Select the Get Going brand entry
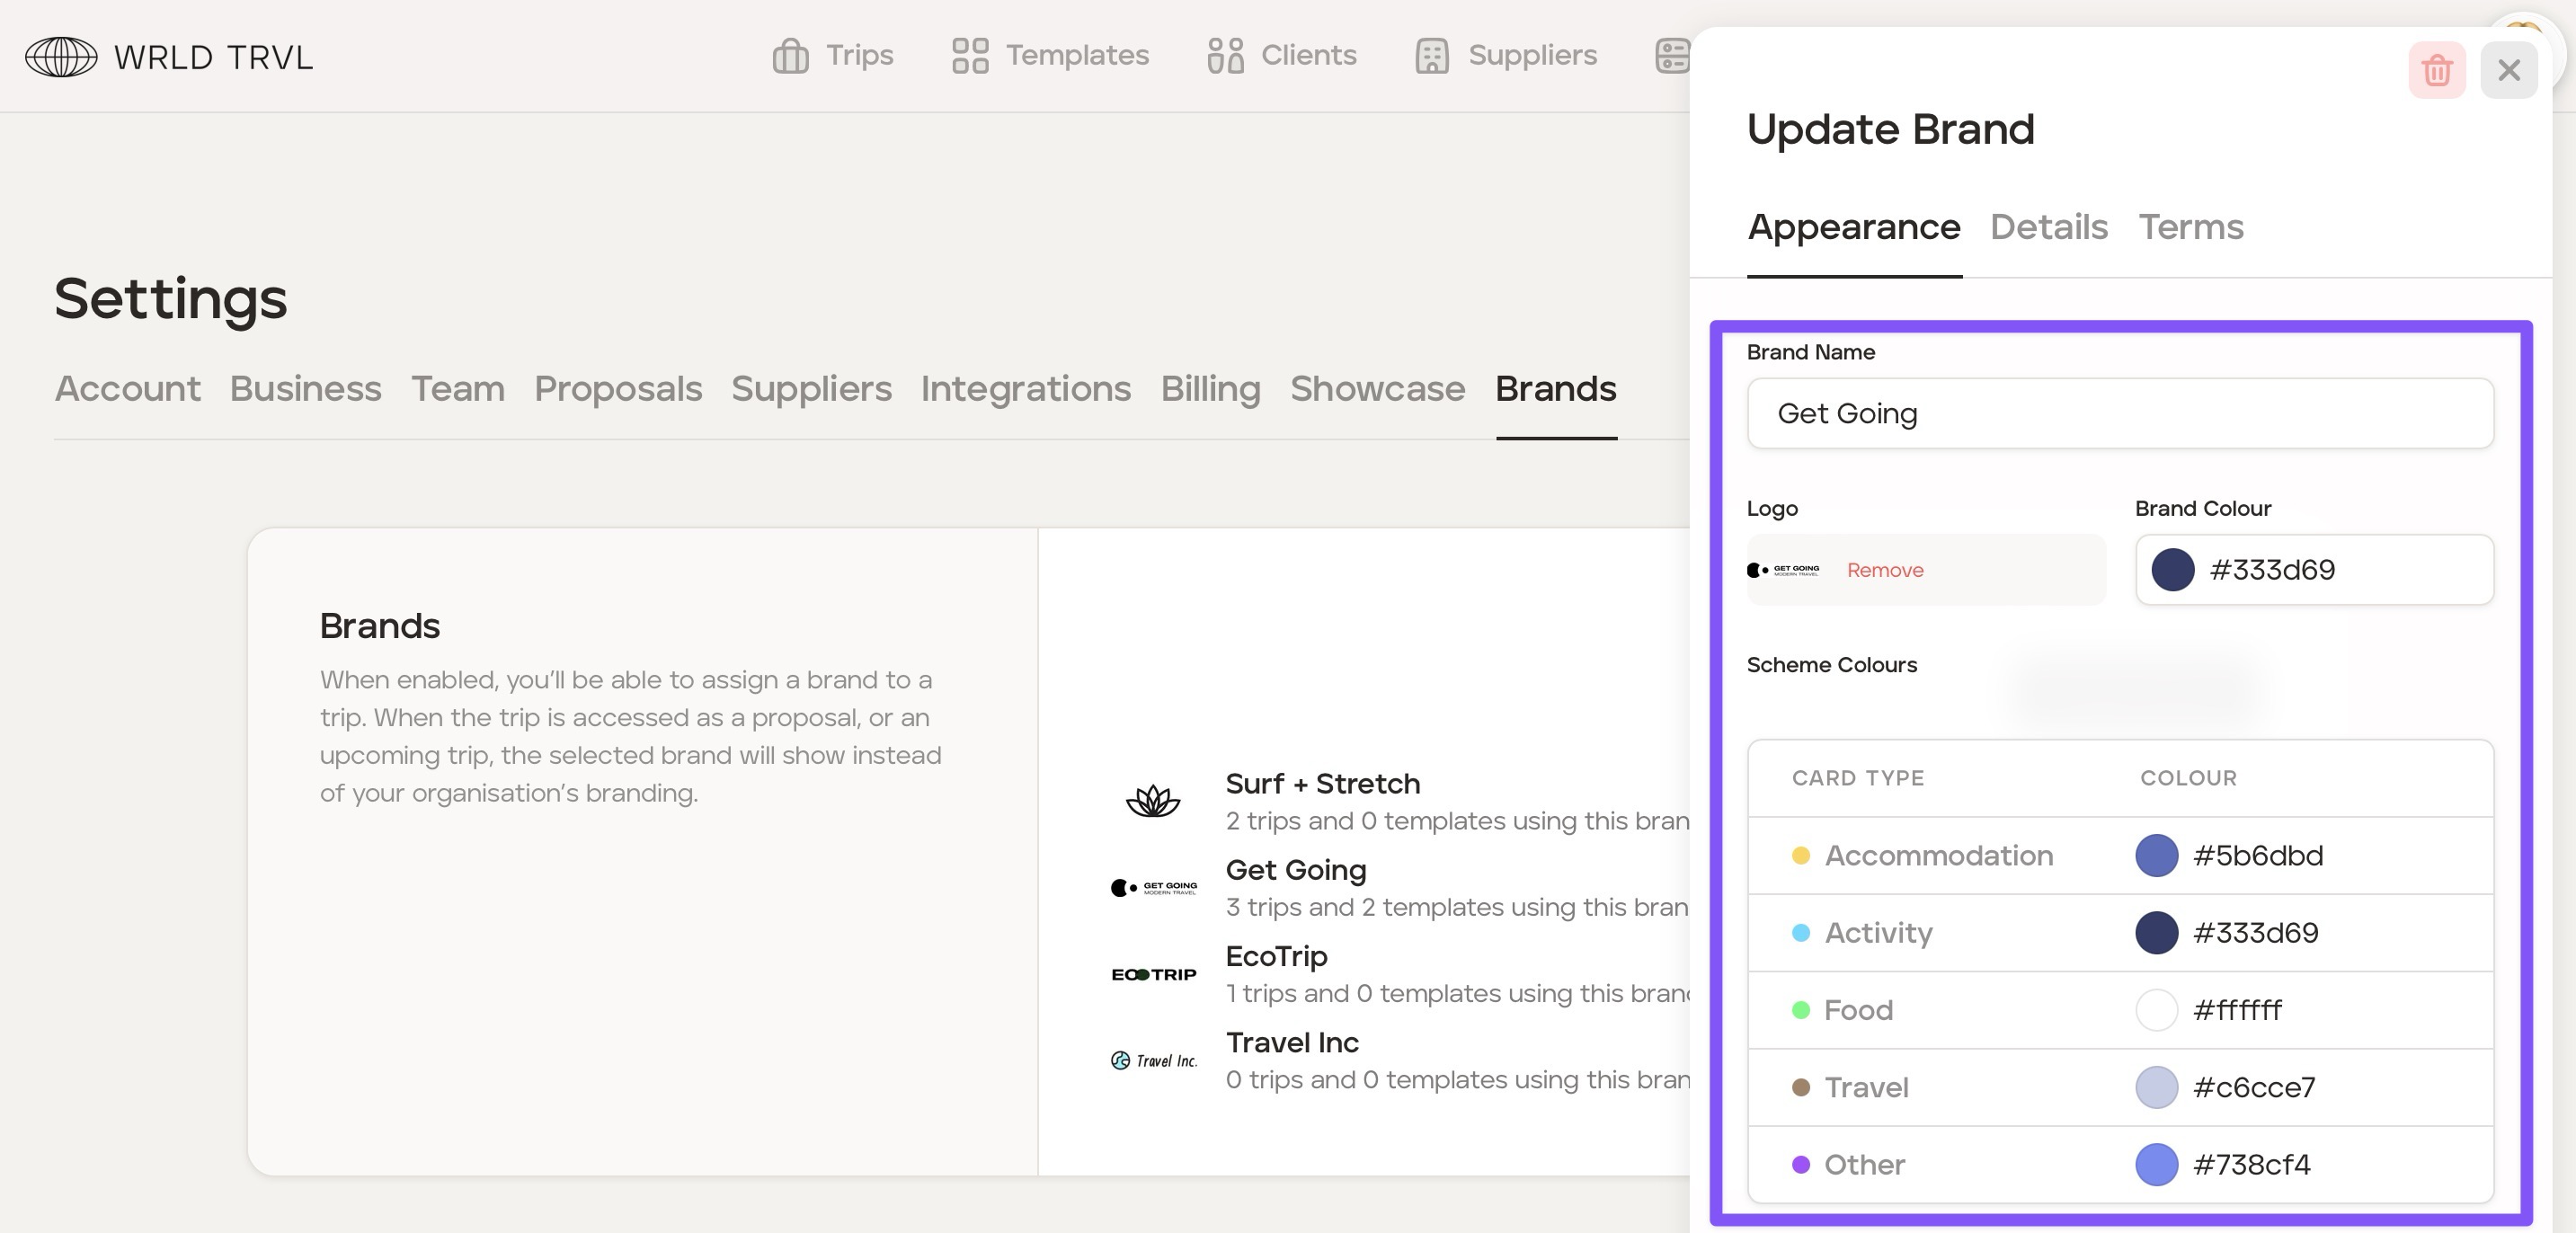Viewport: 2576px width, 1233px height. [1295, 870]
